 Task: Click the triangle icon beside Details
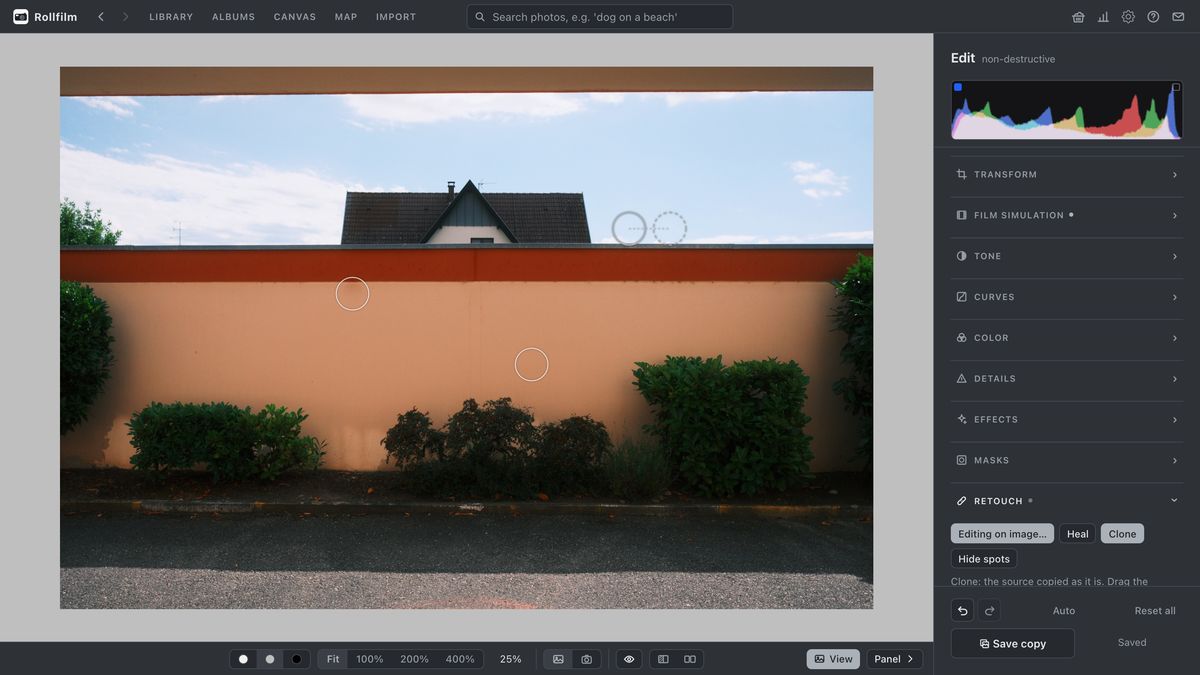(x=961, y=379)
